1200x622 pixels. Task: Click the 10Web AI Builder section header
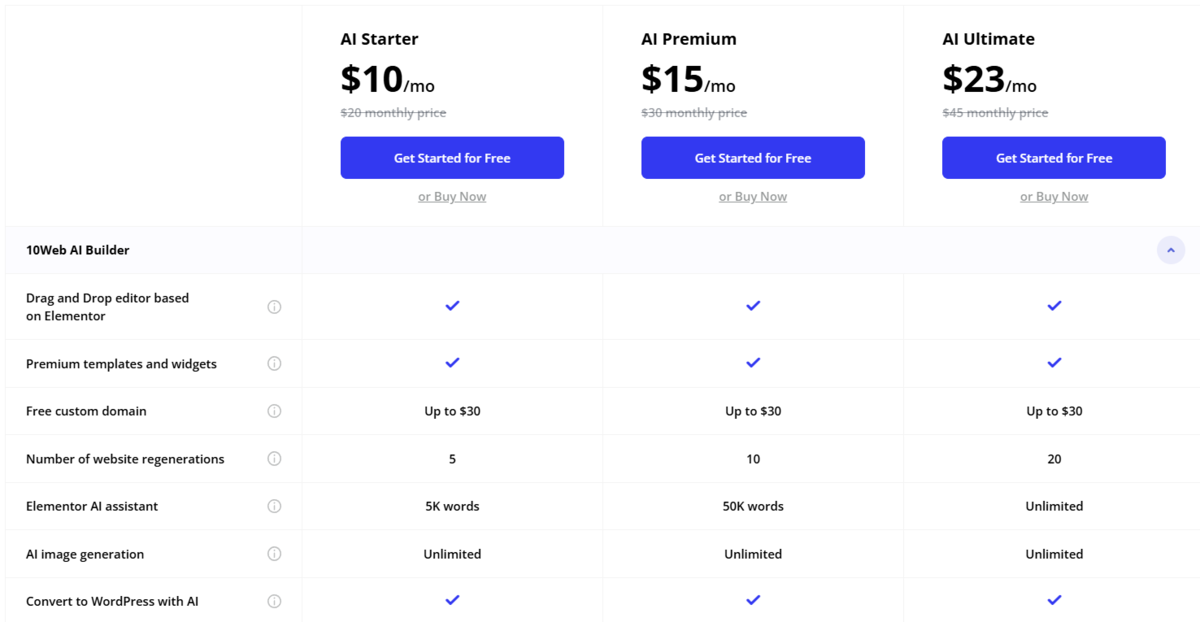coord(602,250)
